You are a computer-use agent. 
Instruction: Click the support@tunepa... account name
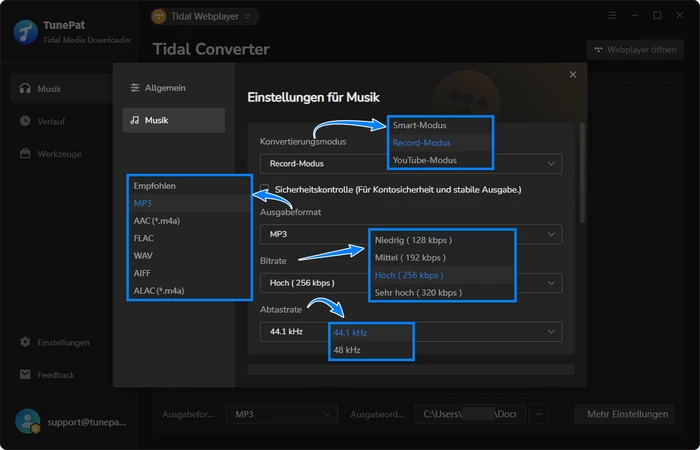point(87,422)
